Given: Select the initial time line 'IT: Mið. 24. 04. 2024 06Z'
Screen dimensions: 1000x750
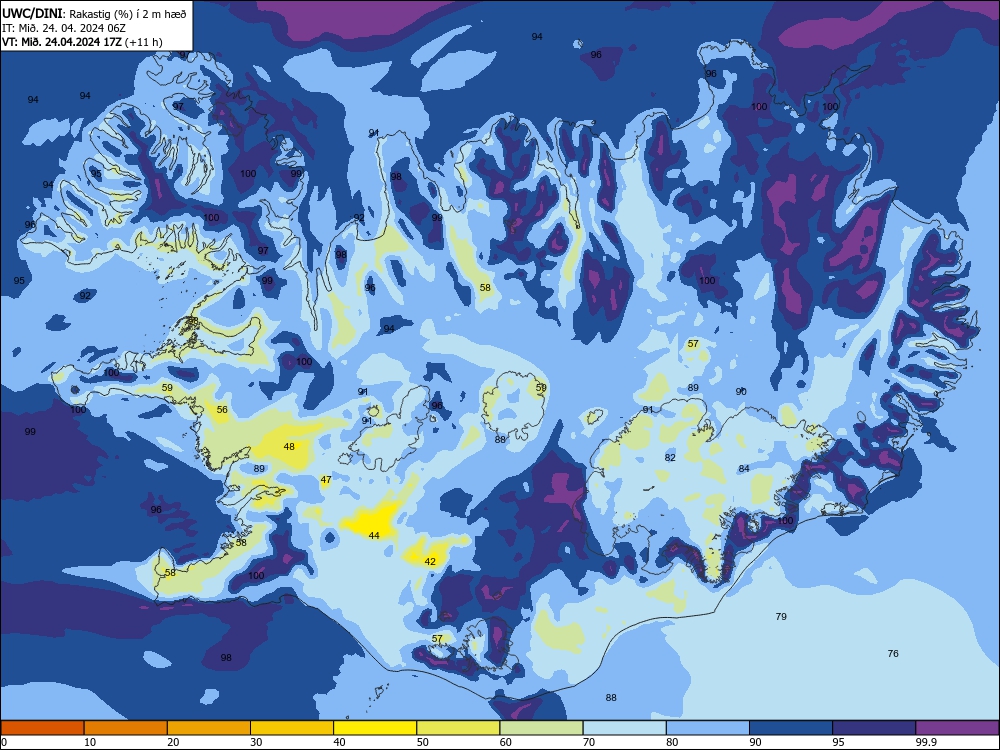Looking at the screenshot, I should click(x=64, y=28).
